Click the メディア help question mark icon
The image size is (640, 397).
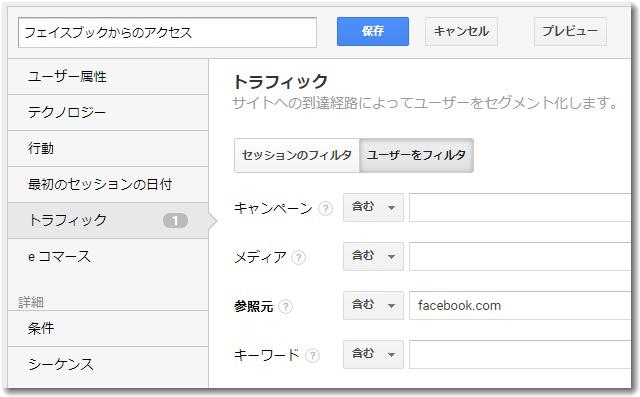coord(298,257)
